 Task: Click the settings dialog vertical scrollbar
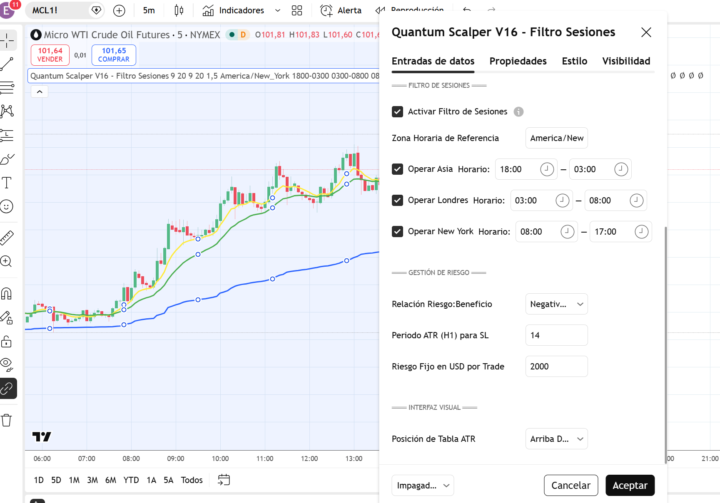tap(665, 345)
